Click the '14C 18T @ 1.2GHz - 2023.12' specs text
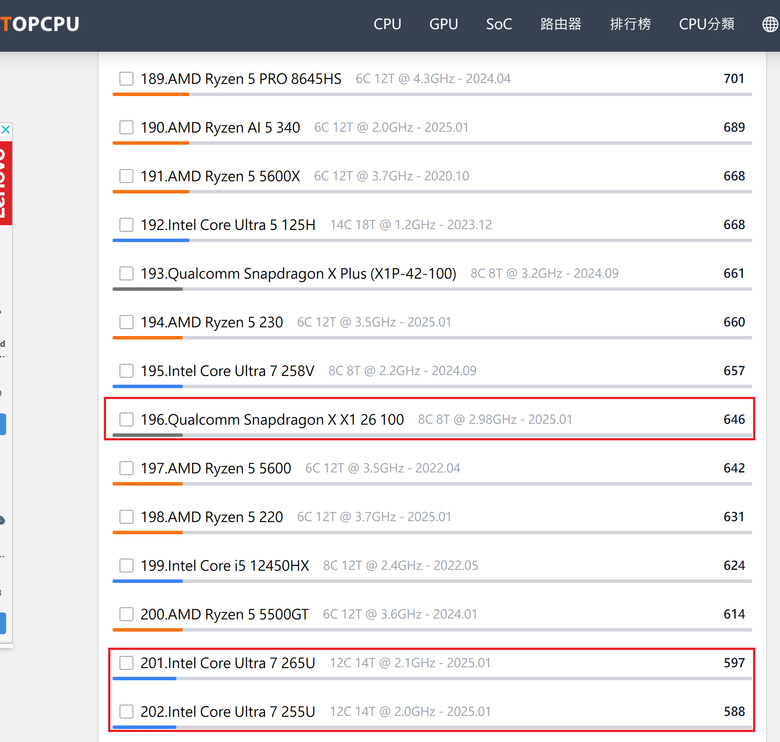The height and width of the screenshot is (742, 780). tap(411, 225)
